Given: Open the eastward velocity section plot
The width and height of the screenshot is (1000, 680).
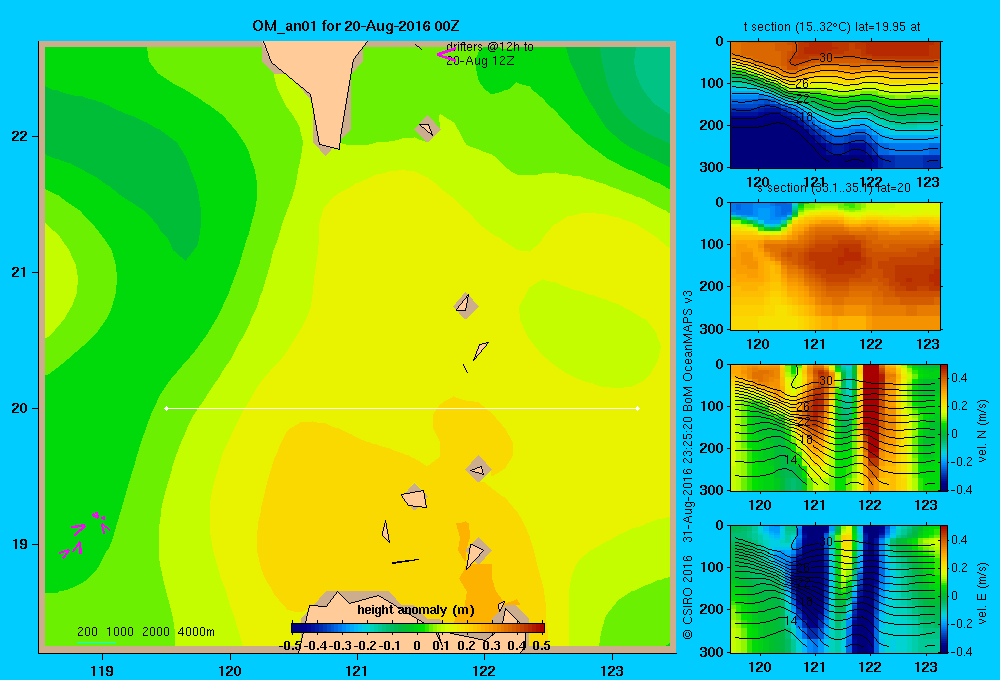Looking at the screenshot, I should (x=835, y=588).
